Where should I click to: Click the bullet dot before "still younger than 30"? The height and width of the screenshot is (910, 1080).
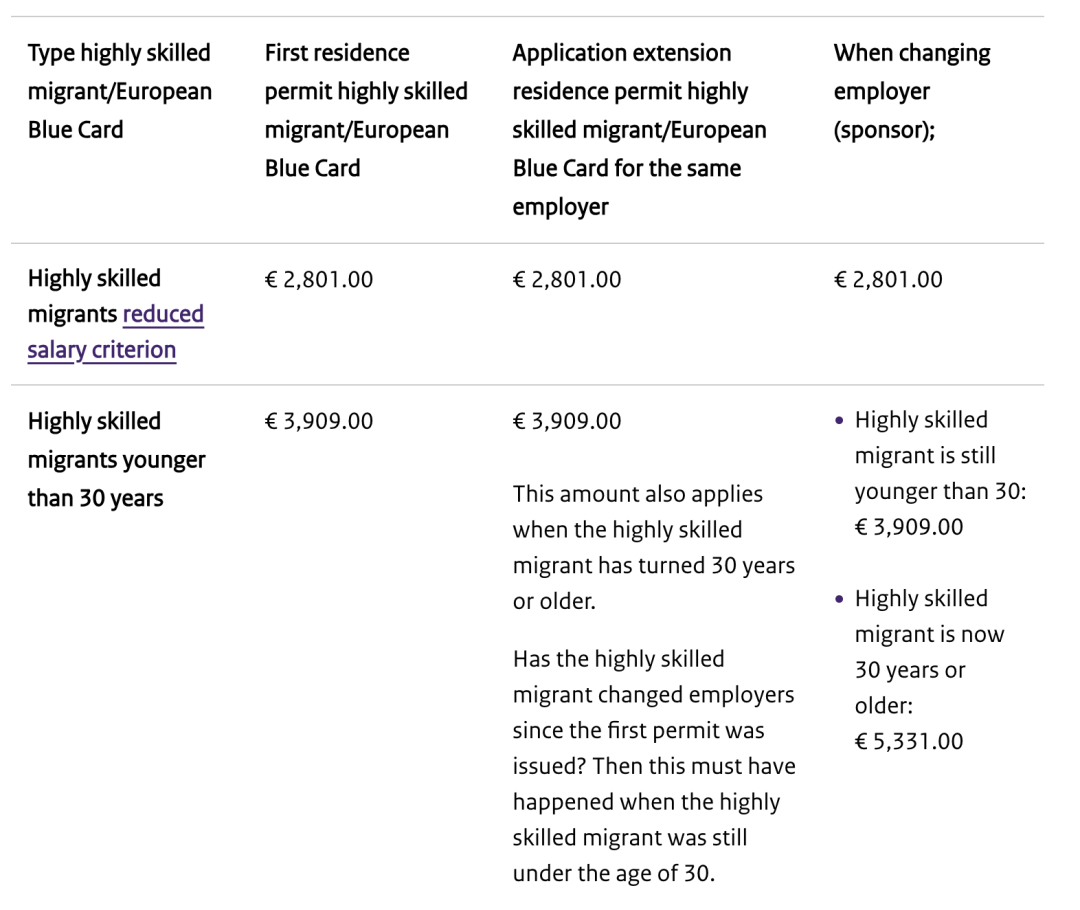point(839,421)
